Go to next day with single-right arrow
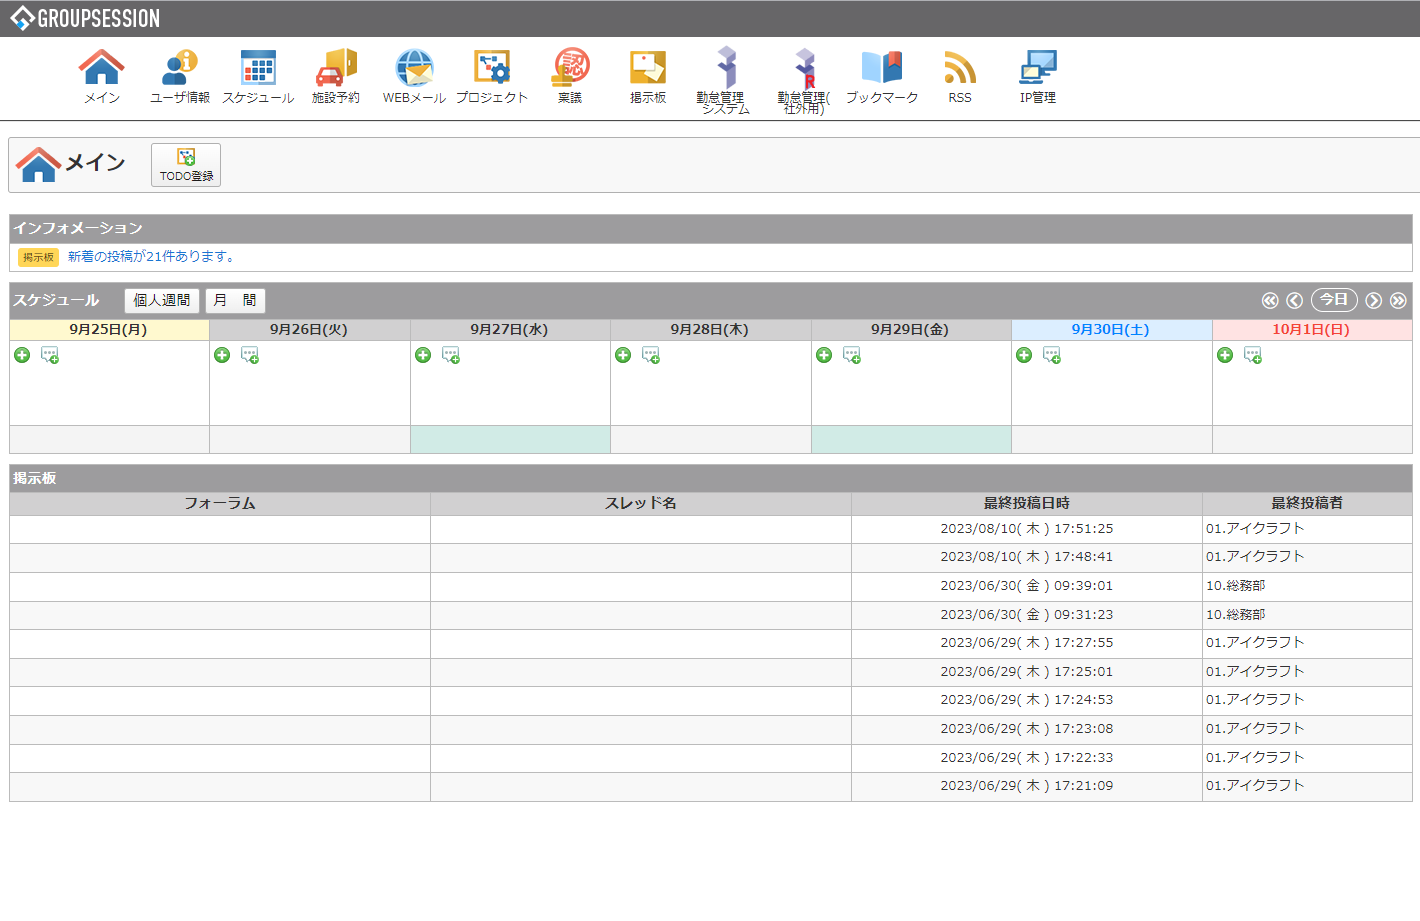1420x921 pixels. [x=1374, y=300]
